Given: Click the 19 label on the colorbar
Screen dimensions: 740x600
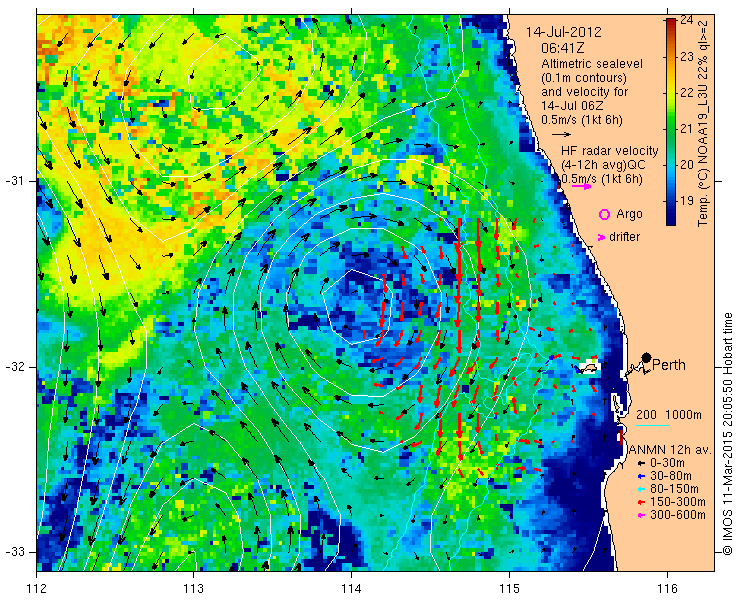Looking at the screenshot, I should click(687, 201).
